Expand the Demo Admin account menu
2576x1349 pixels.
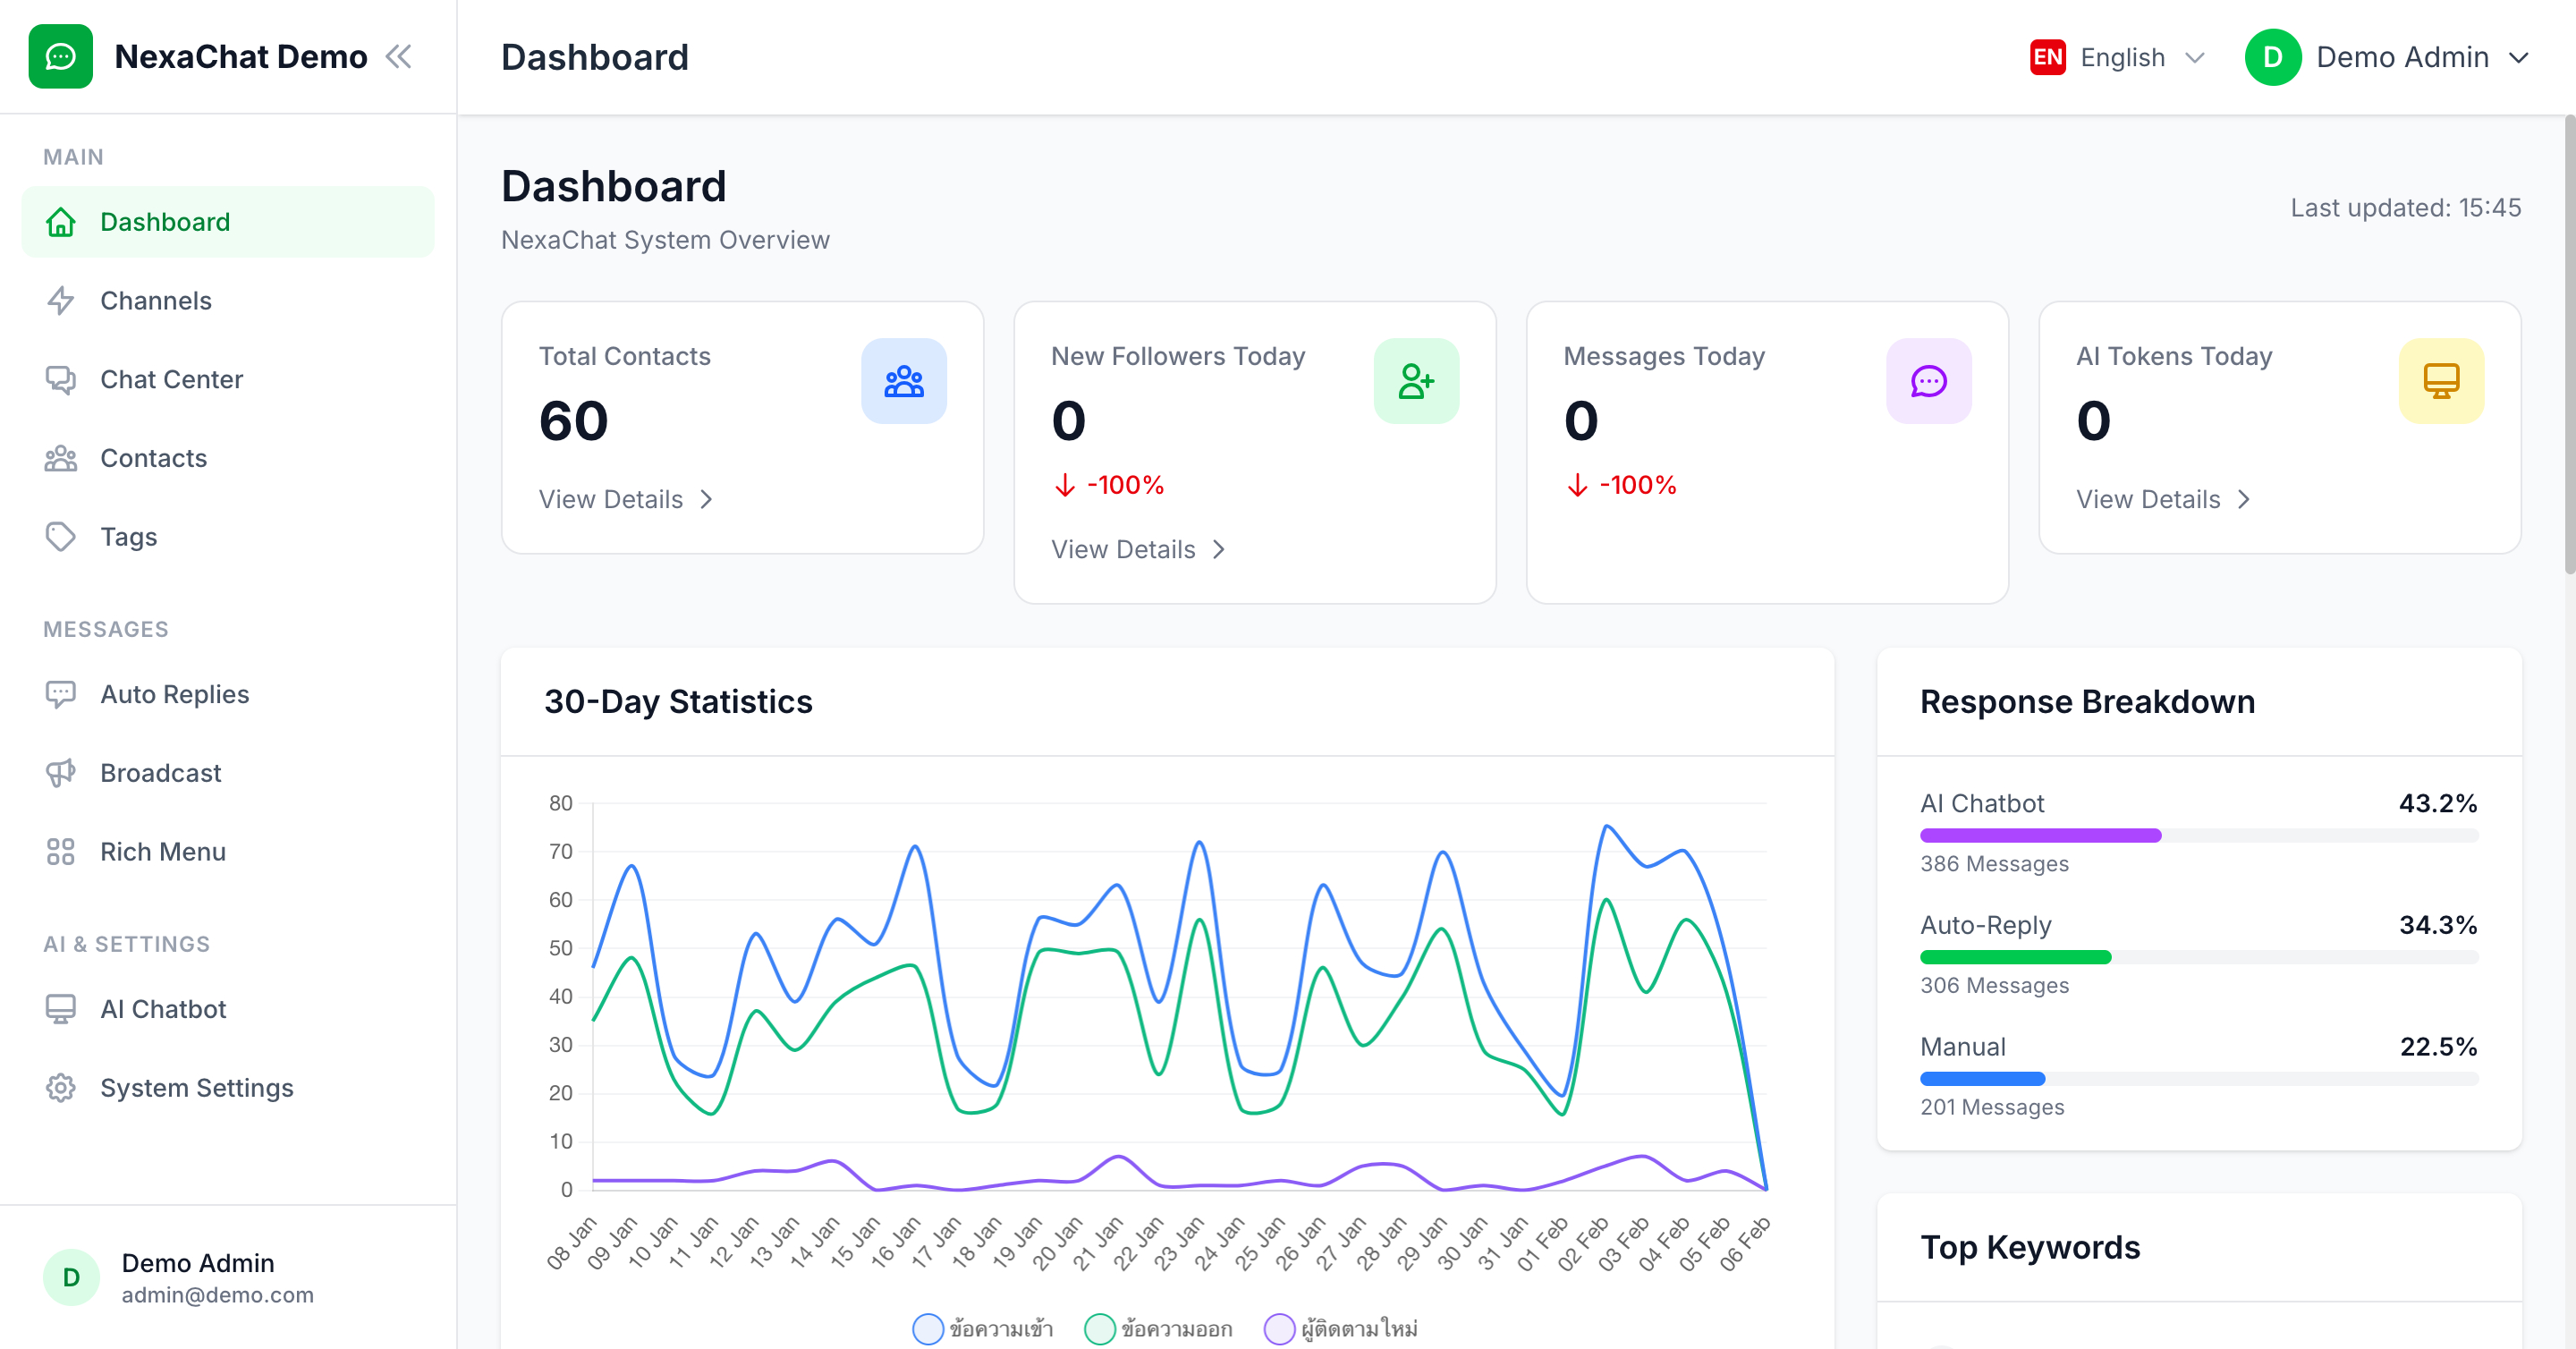[2388, 57]
